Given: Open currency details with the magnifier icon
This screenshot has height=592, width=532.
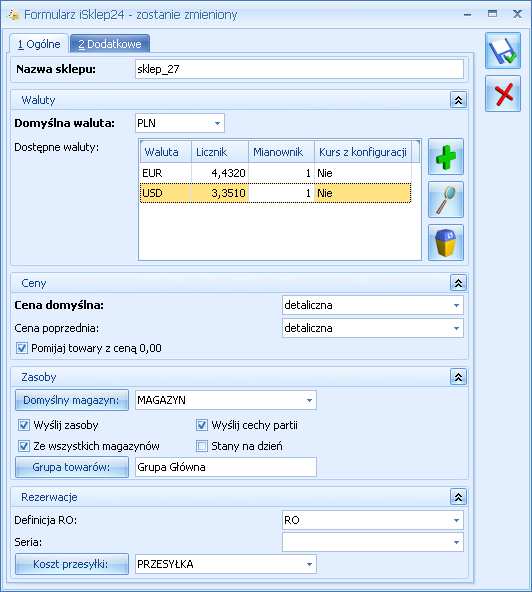Looking at the screenshot, I should [446, 199].
